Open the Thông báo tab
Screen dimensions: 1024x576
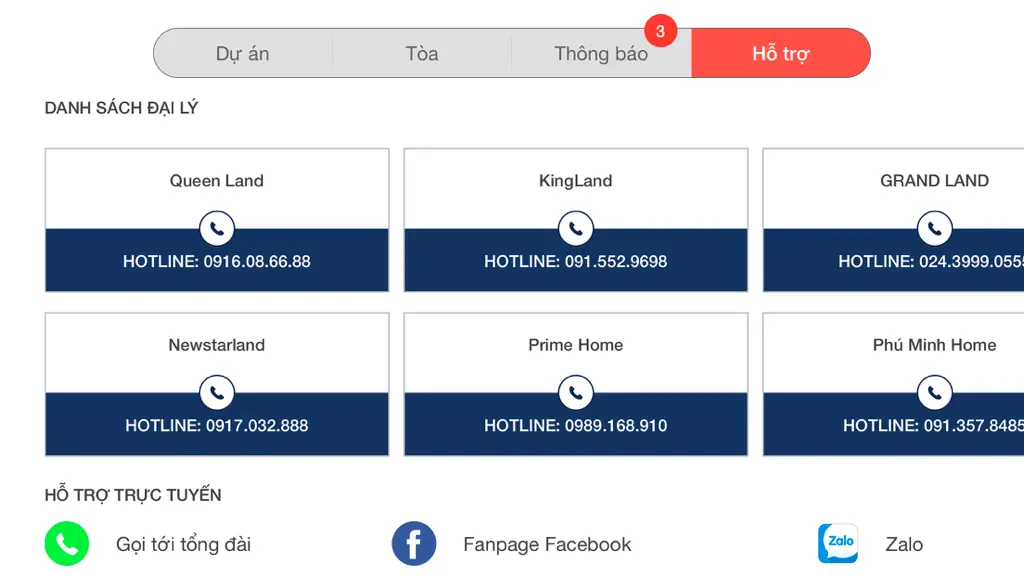click(x=601, y=53)
